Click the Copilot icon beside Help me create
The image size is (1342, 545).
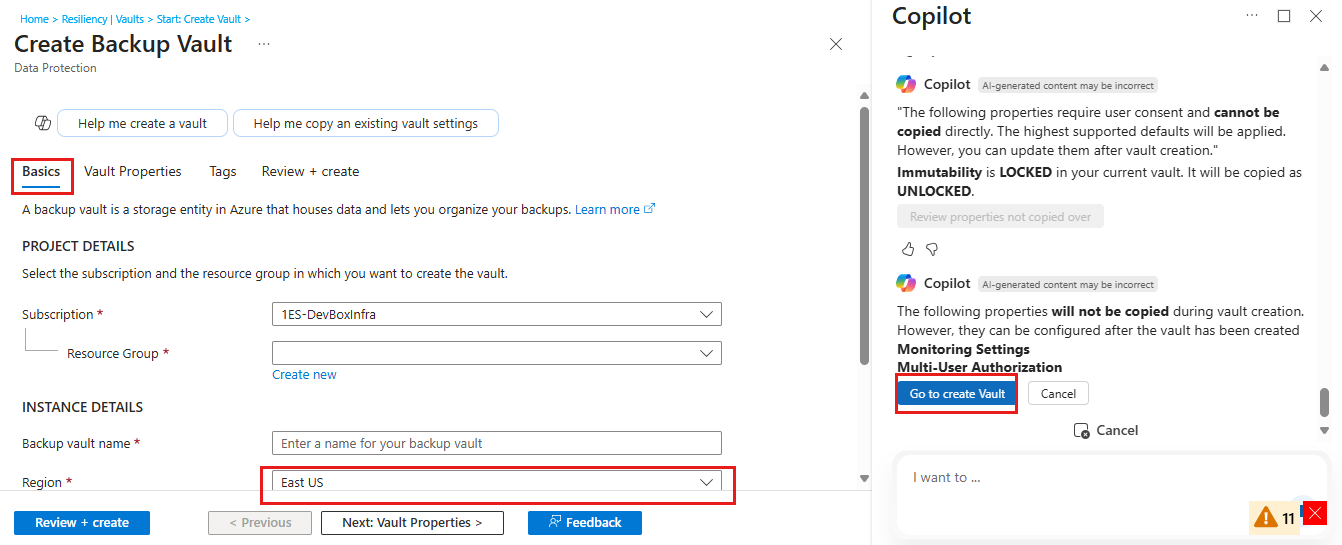click(42, 123)
